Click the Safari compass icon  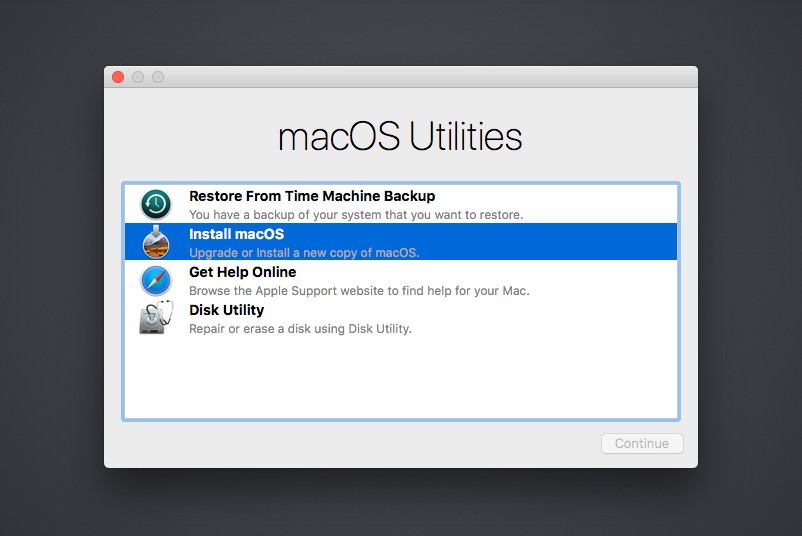[156, 280]
